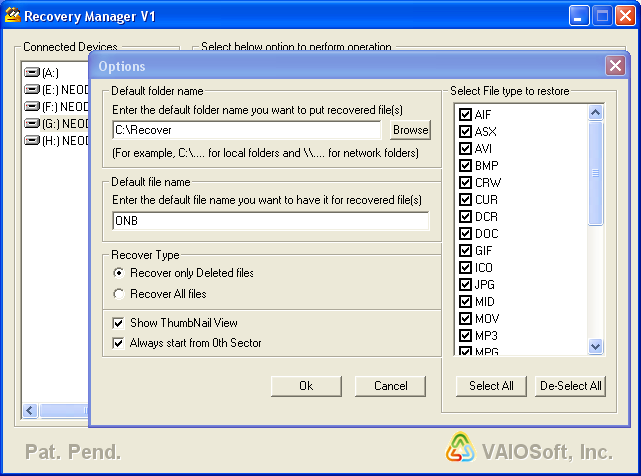Toggle the CUR file type checkbox
The height and width of the screenshot is (476, 641).
point(465,199)
